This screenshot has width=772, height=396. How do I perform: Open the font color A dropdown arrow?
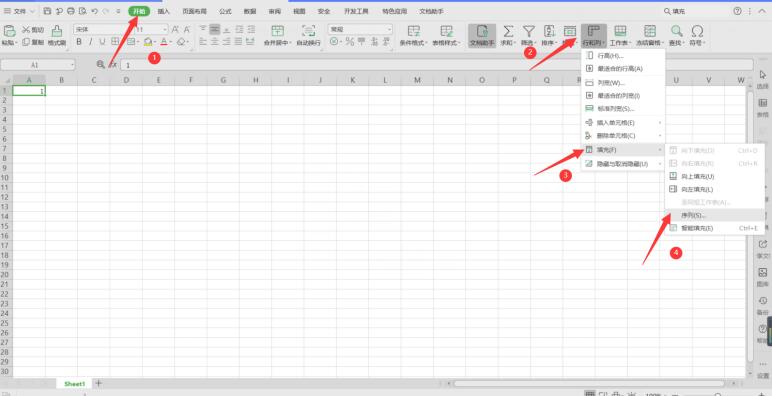click(170, 42)
